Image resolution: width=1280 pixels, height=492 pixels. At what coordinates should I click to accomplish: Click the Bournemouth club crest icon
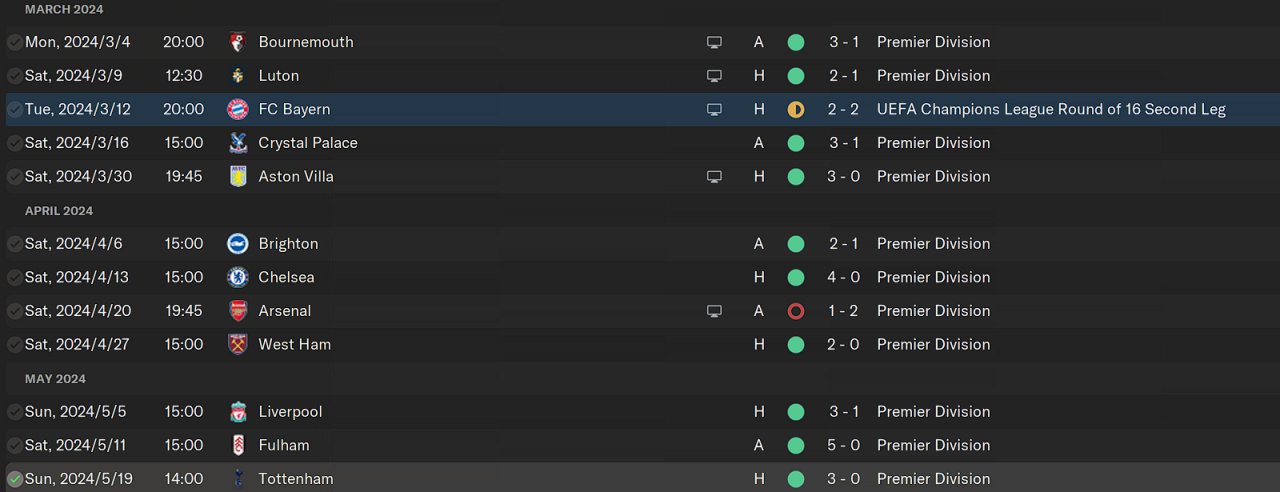(237, 42)
